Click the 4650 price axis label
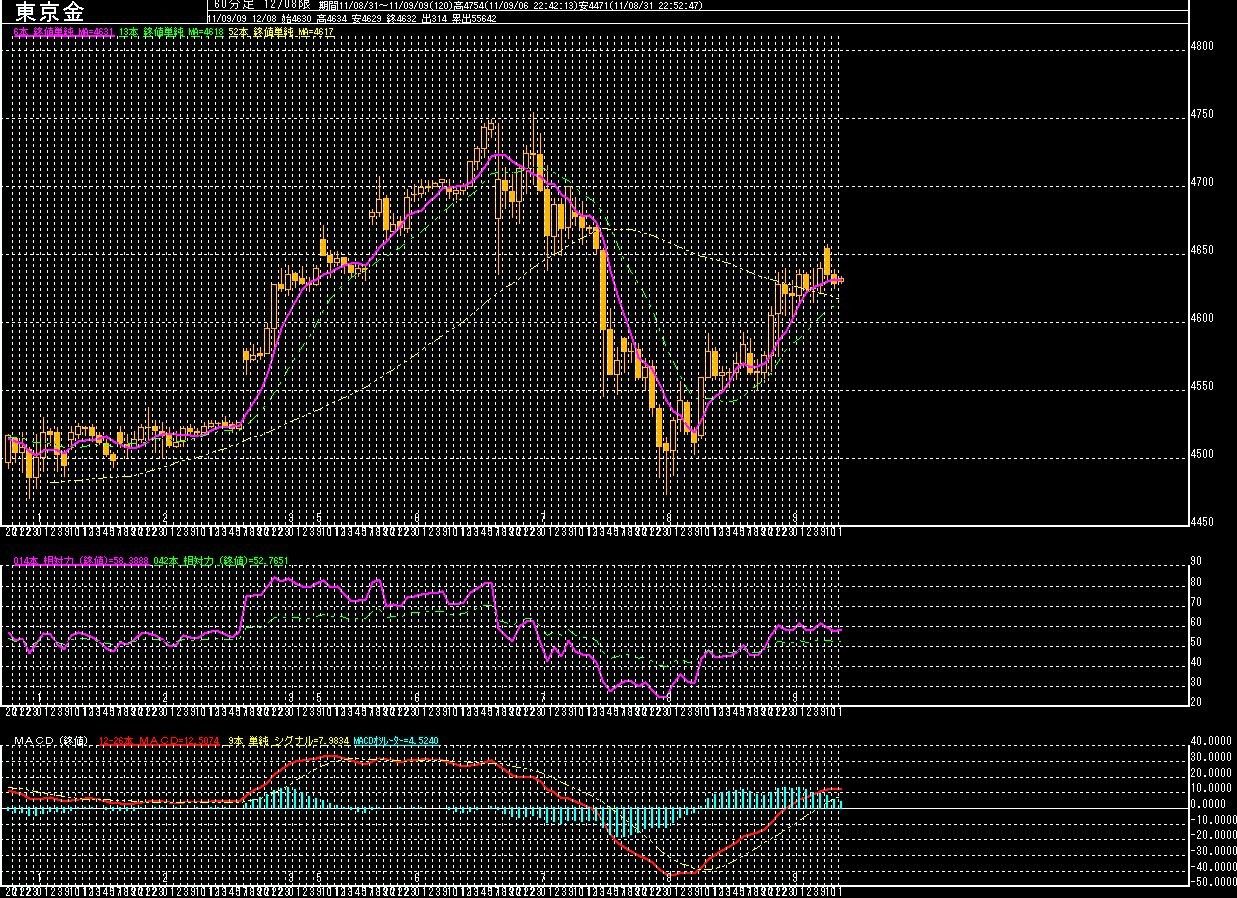Image resolution: width=1237 pixels, height=898 pixels. (x=1201, y=250)
